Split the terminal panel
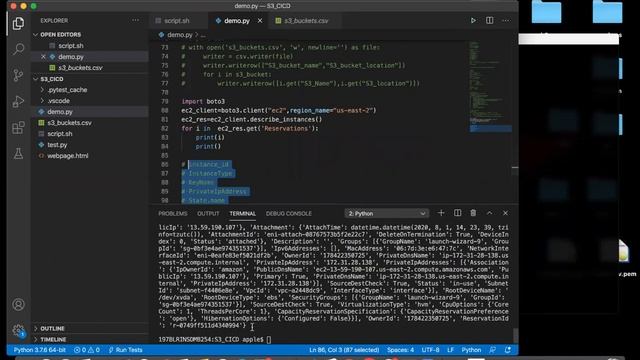Viewport: 640px width, 360px height. click(x=458, y=213)
